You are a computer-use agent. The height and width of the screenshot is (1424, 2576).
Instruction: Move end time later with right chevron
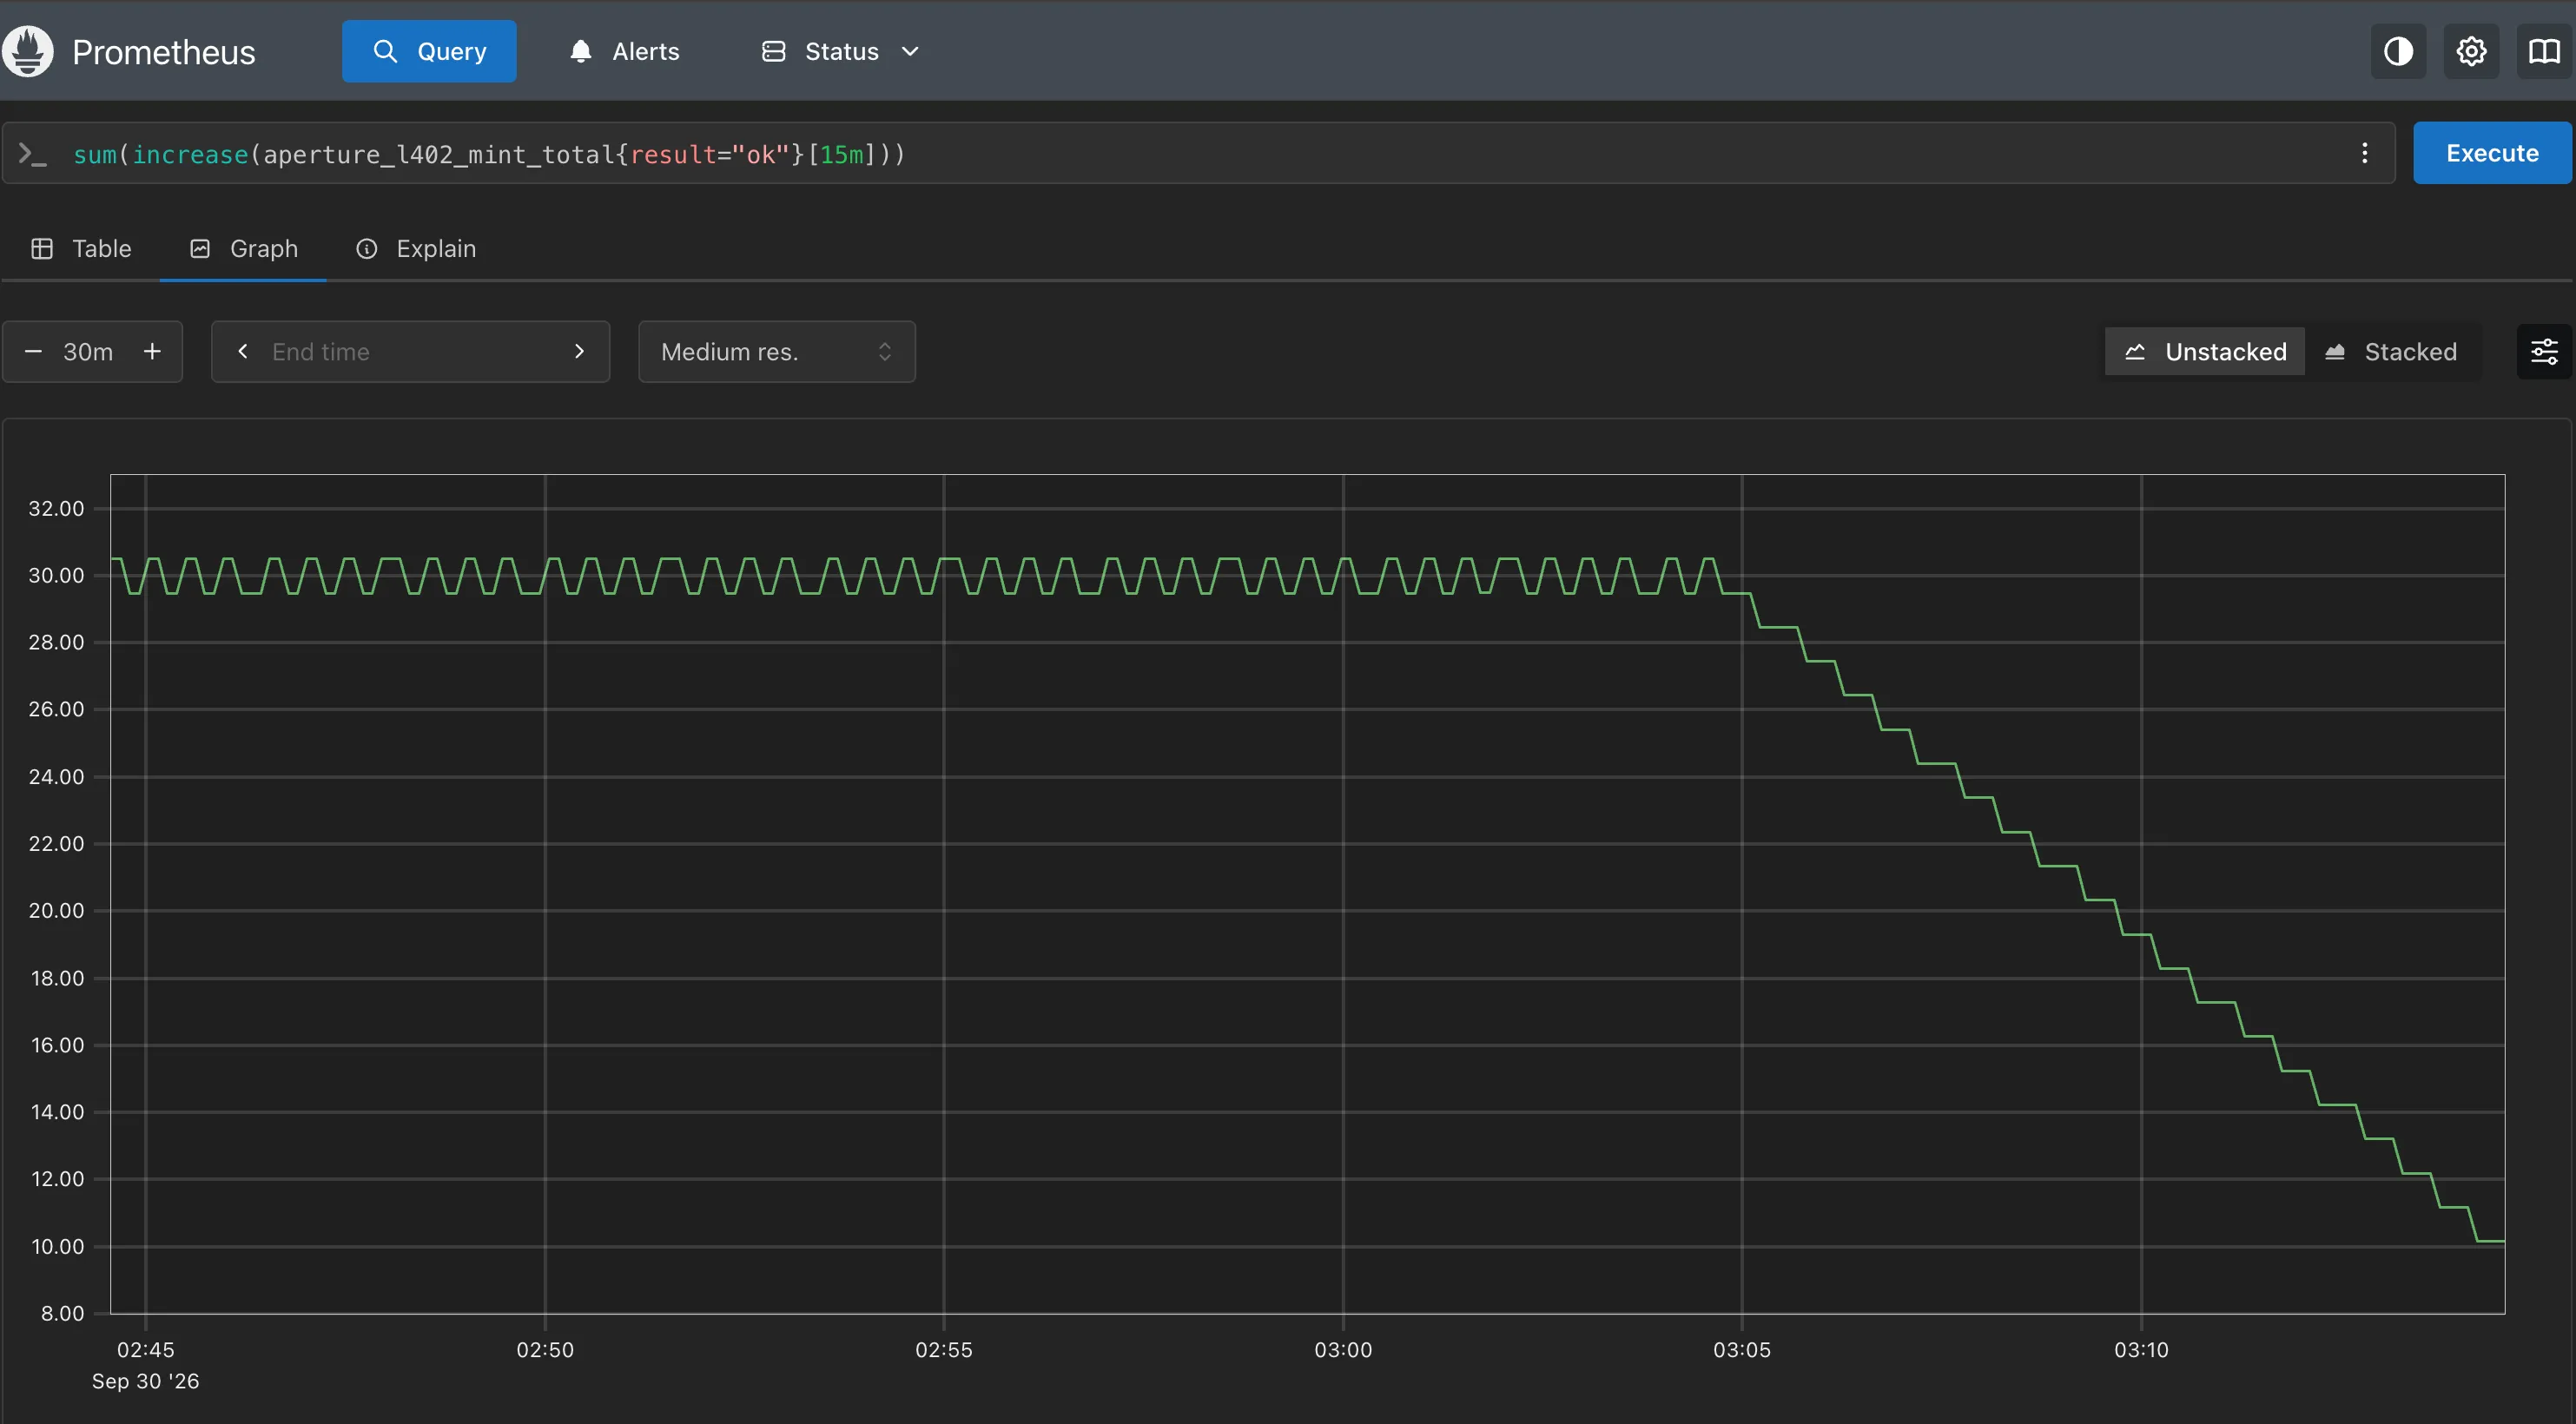click(579, 351)
